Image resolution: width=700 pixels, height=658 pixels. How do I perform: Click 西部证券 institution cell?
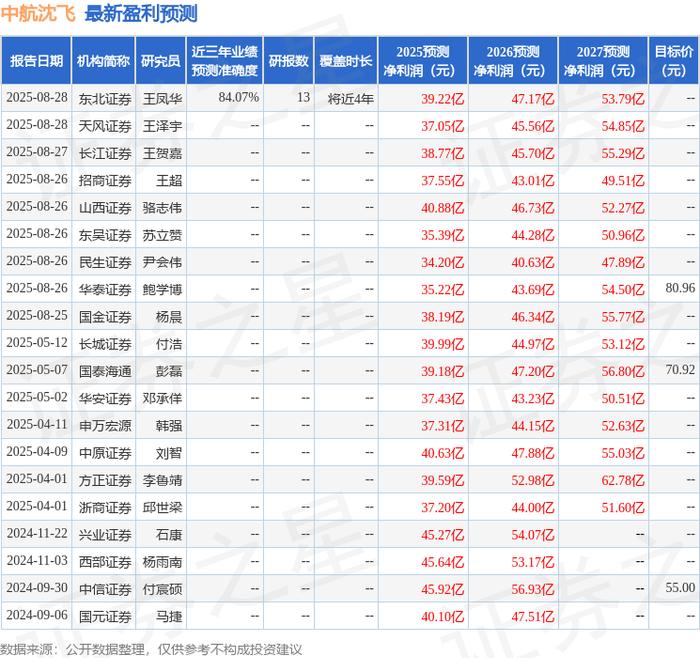coord(105,562)
